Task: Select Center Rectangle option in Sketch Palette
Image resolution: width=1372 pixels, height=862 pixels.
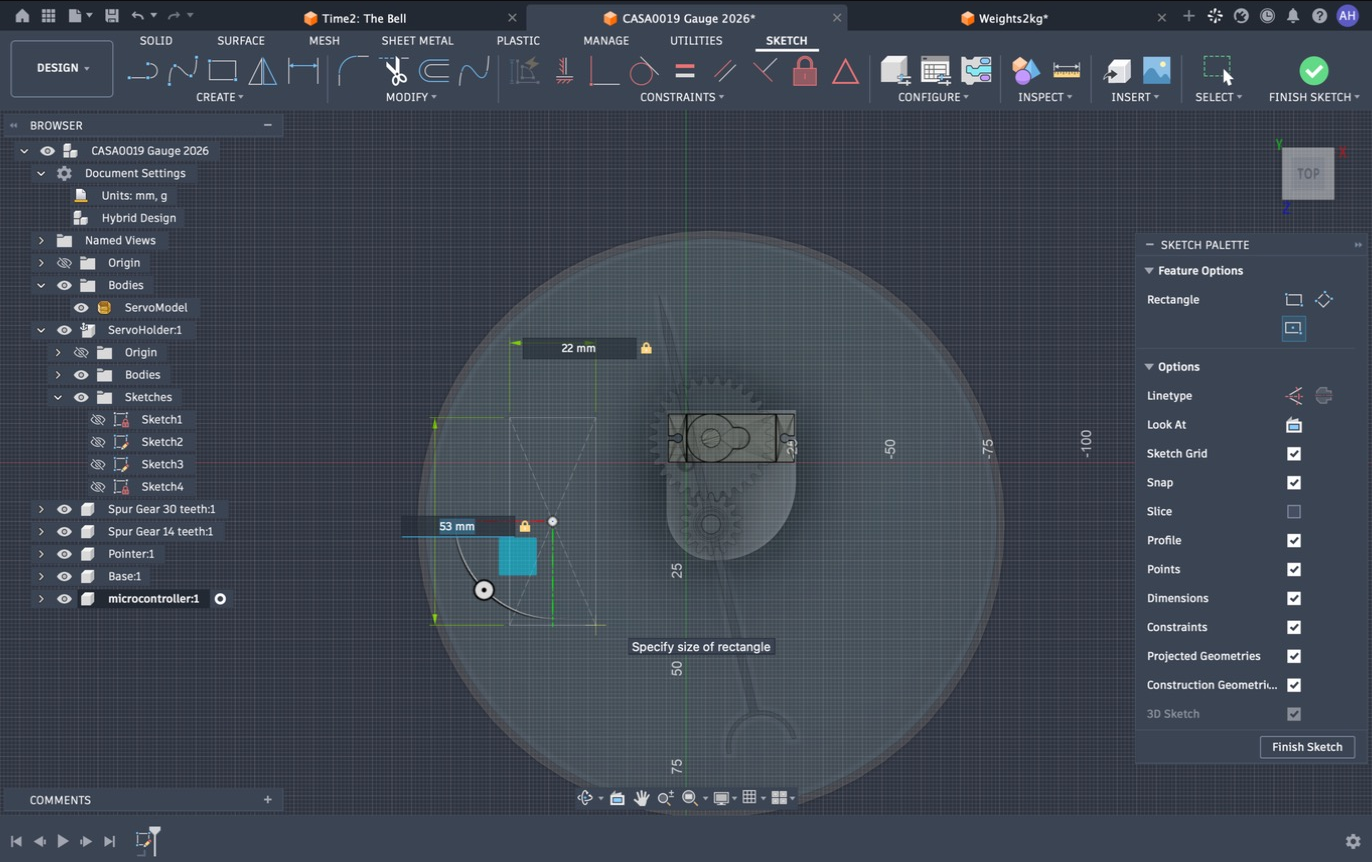Action: click(1293, 328)
